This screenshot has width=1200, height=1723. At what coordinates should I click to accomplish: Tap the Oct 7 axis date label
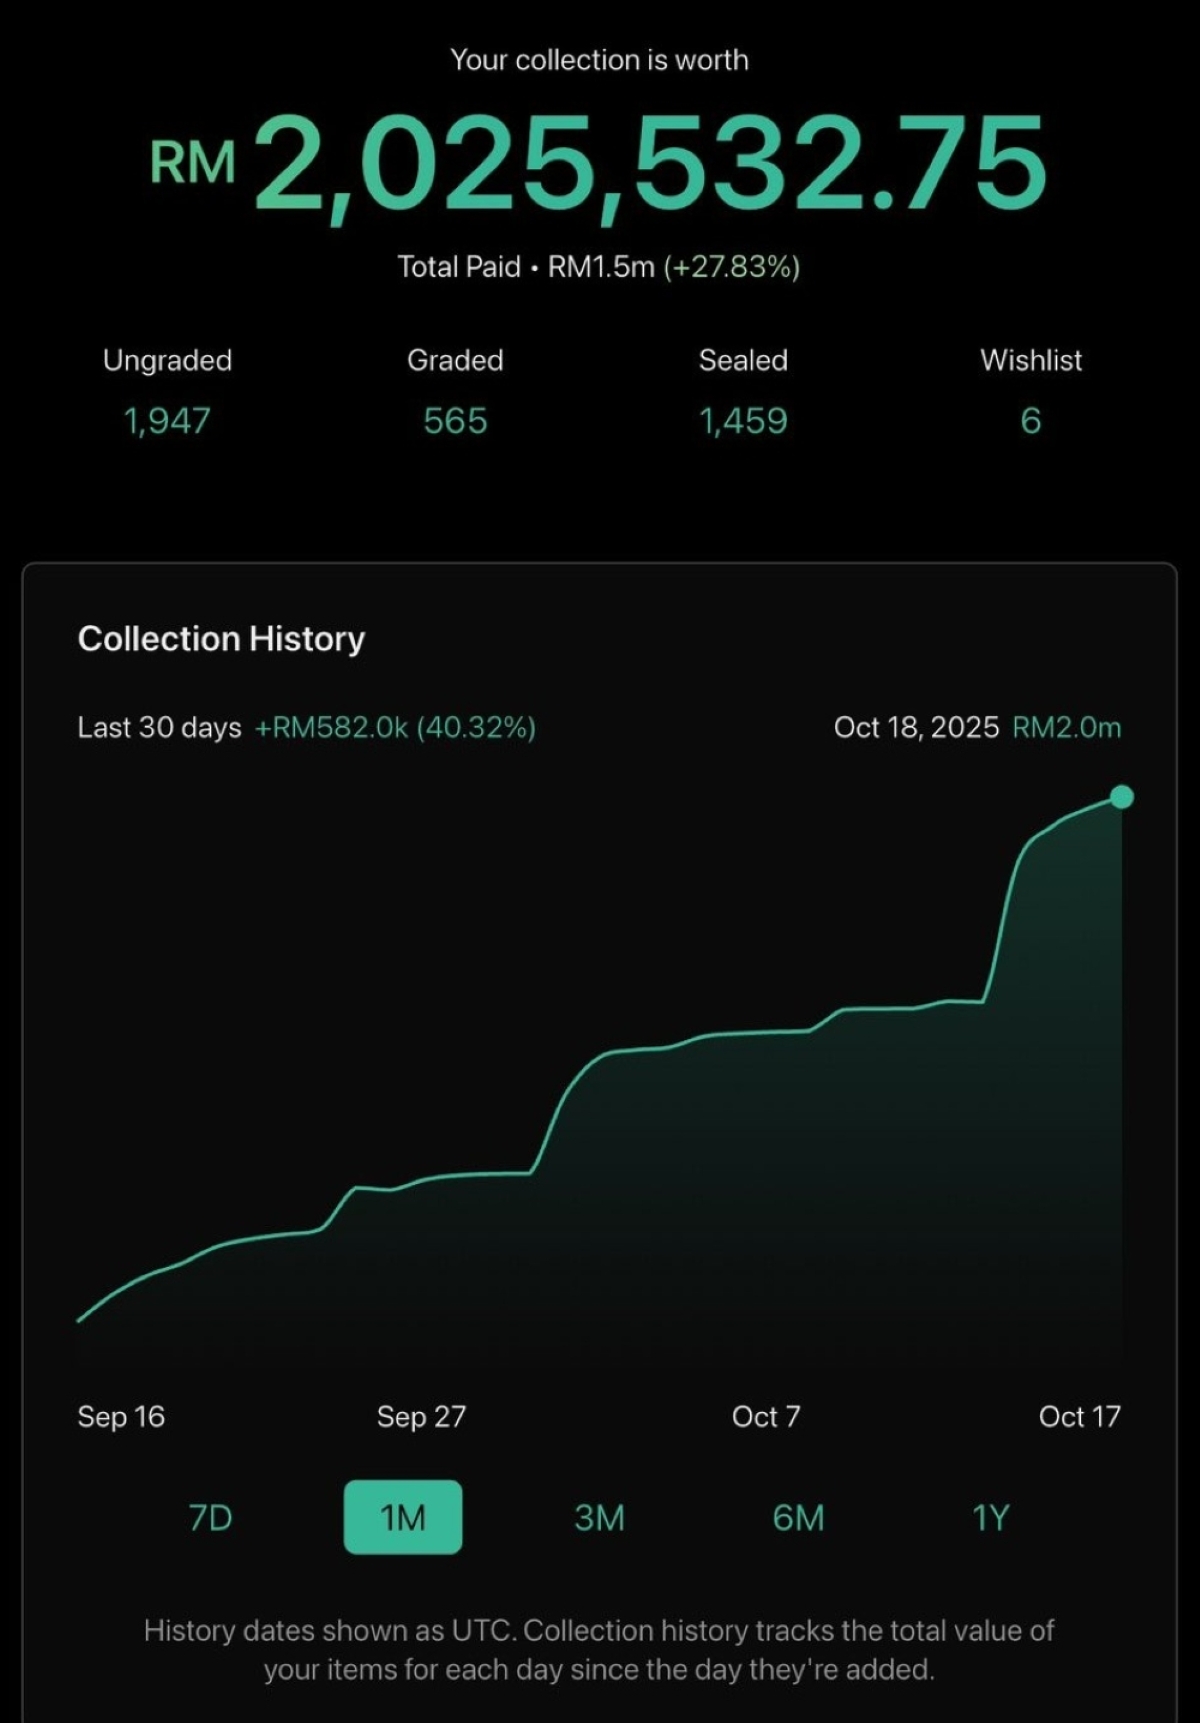pos(766,1416)
